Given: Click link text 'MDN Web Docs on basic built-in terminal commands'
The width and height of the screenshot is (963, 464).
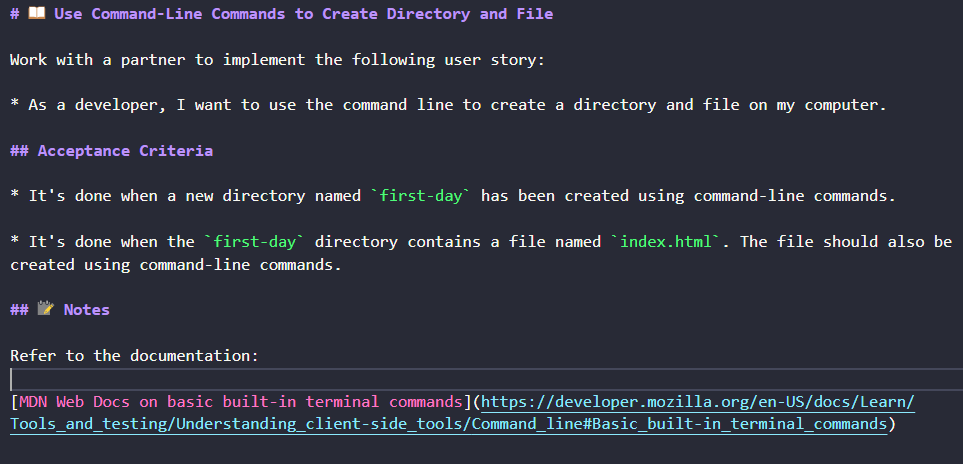Looking at the screenshot, I should click(241, 402).
